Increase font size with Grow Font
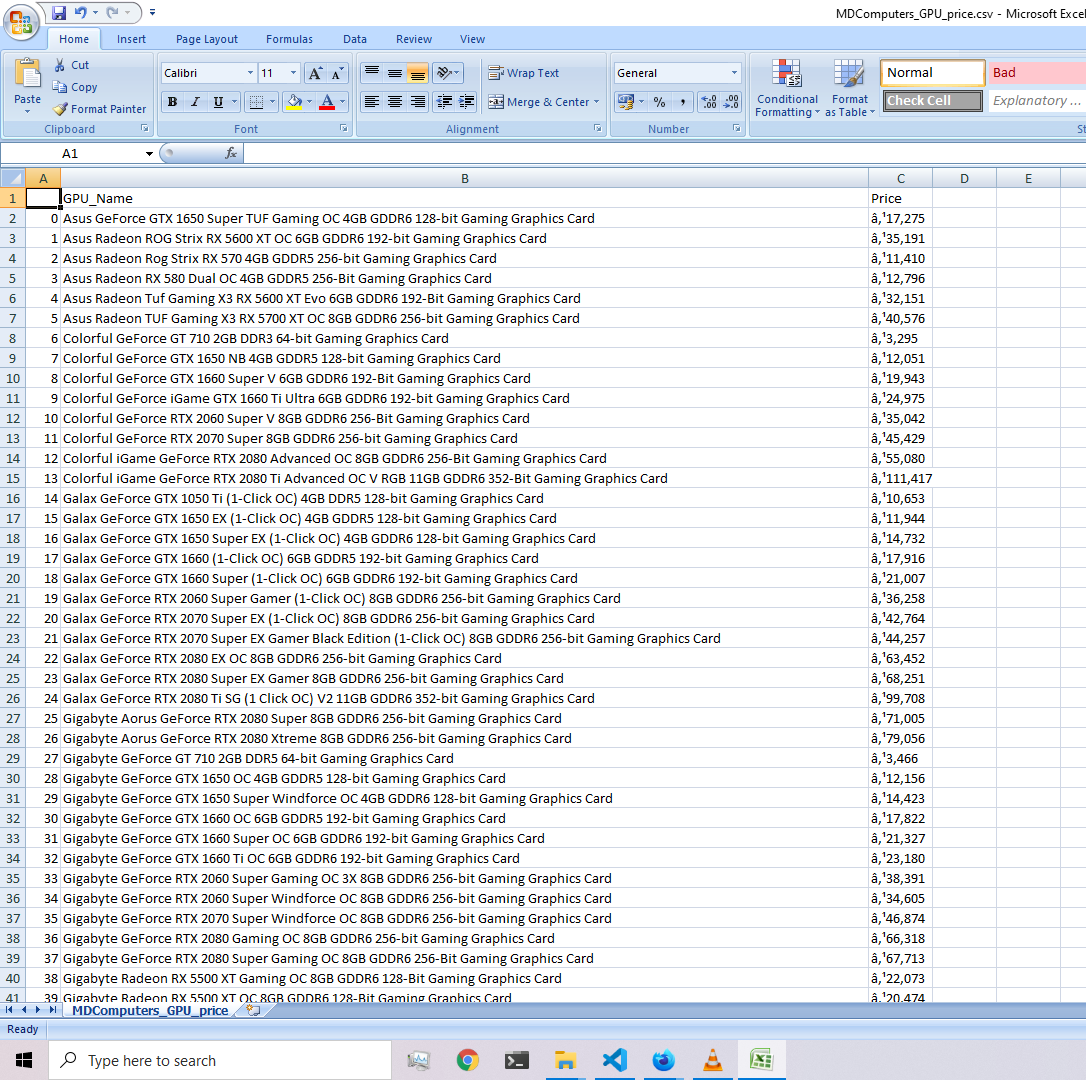1086x1080 pixels. (x=315, y=73)
